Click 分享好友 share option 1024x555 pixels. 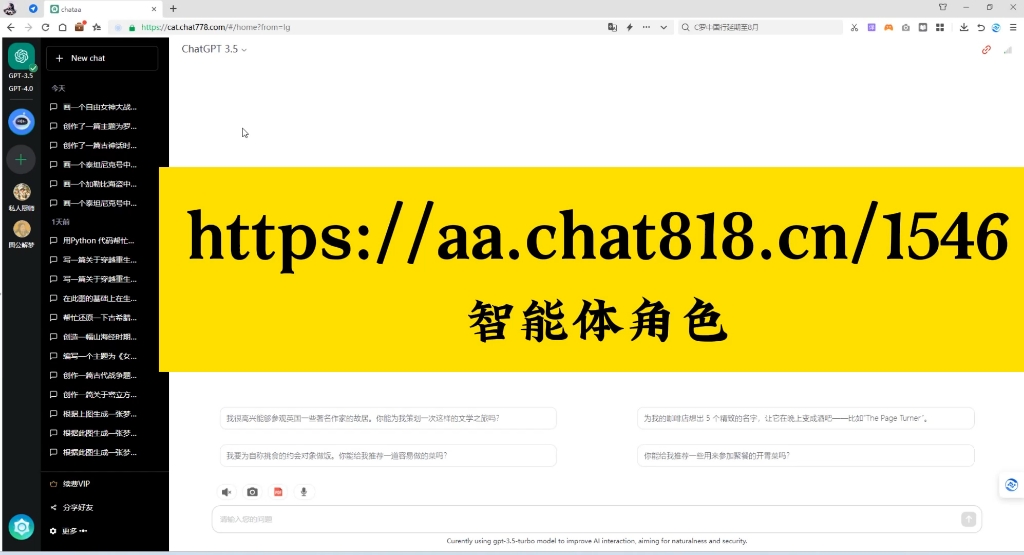(72, 507)
